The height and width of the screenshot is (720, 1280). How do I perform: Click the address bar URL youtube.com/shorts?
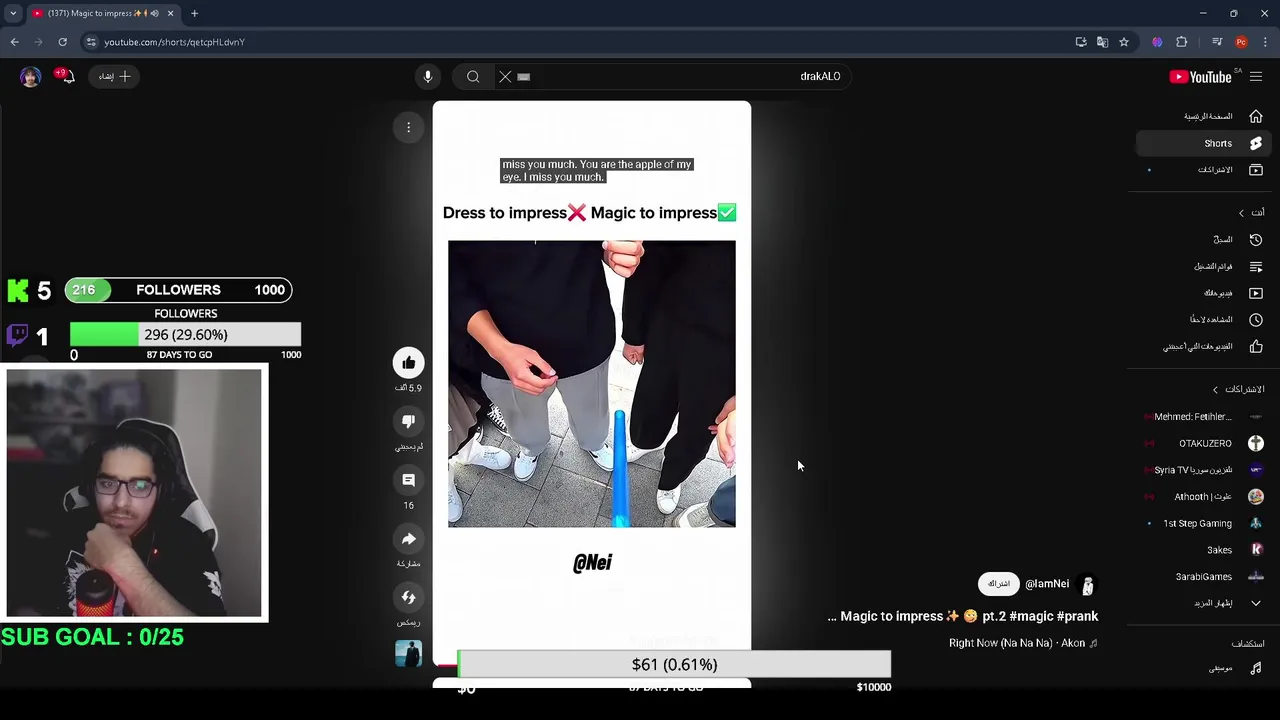click(x=175, y=42)
